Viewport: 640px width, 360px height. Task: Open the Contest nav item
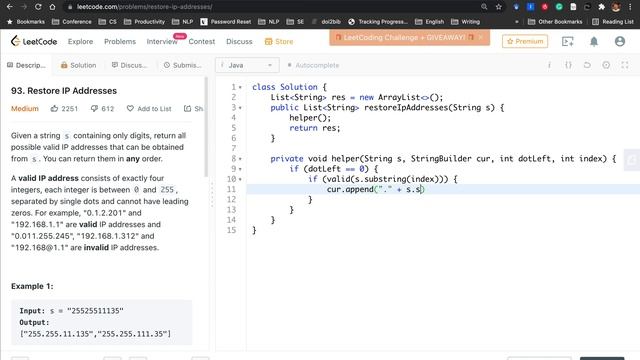click(202, 42)
